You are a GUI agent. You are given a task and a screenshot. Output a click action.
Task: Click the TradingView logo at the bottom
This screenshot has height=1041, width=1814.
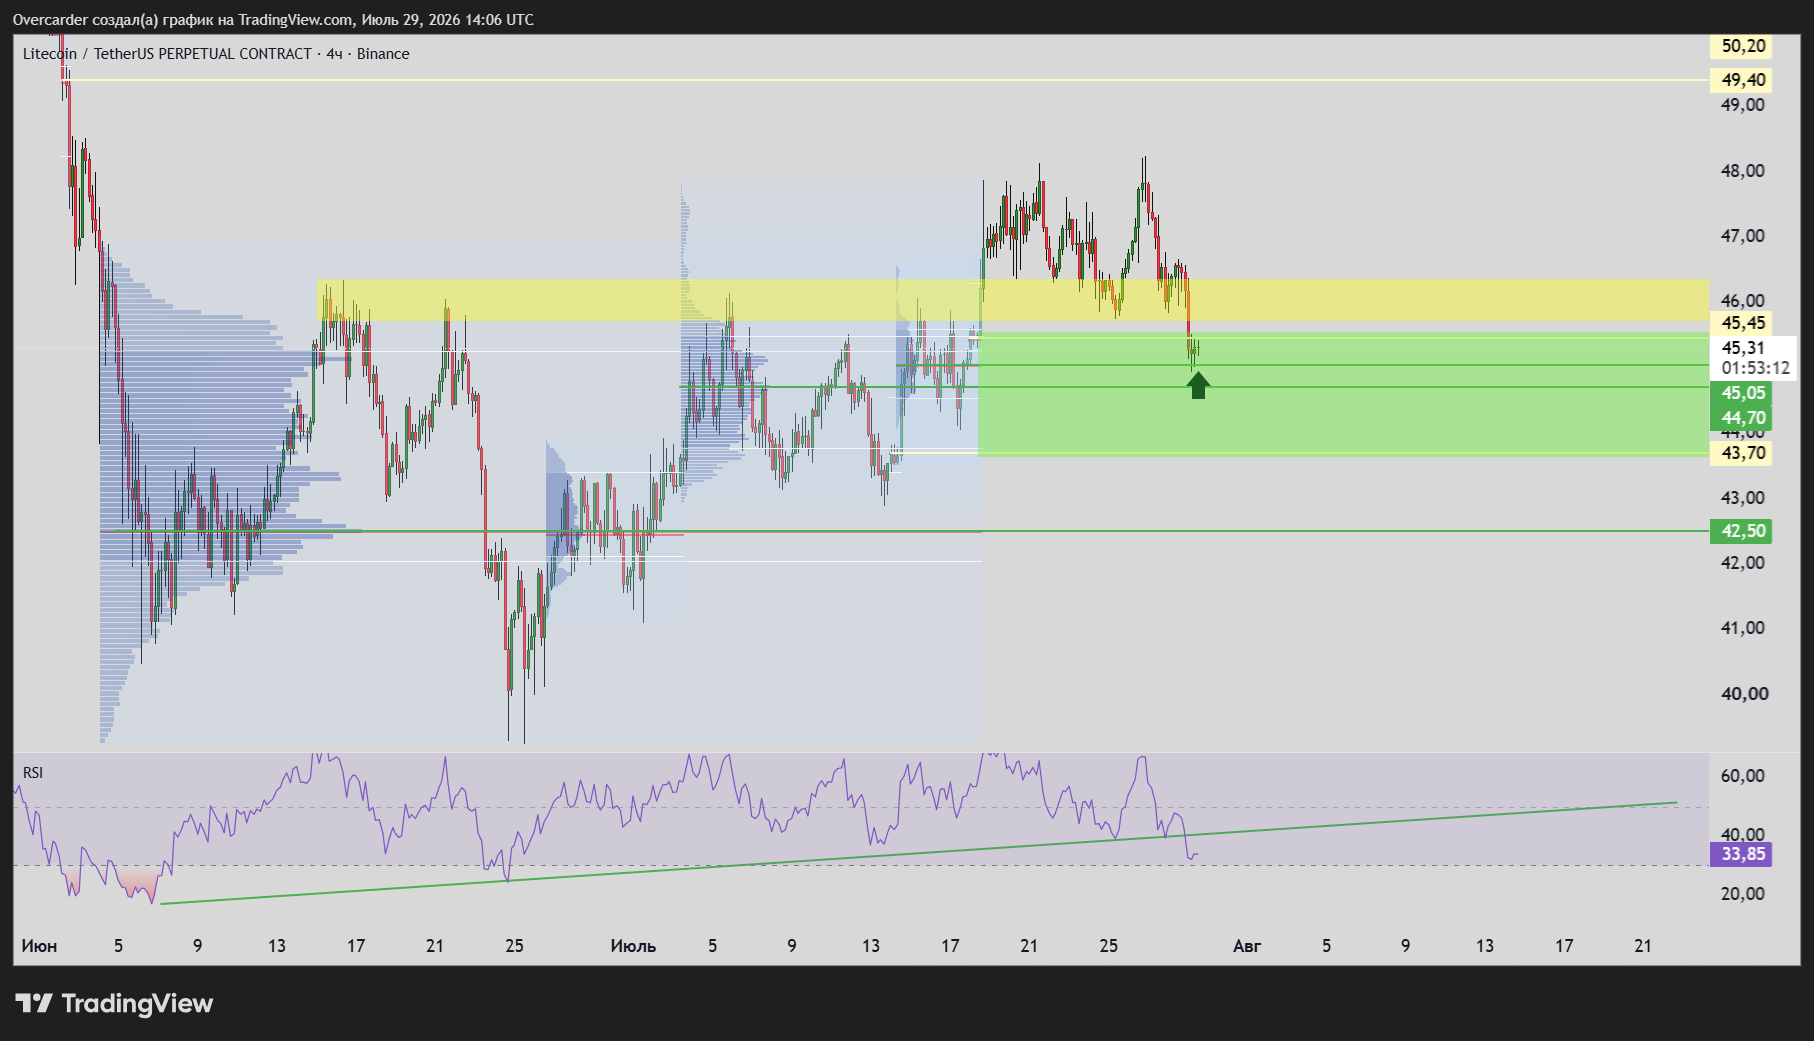point(114,1003)
